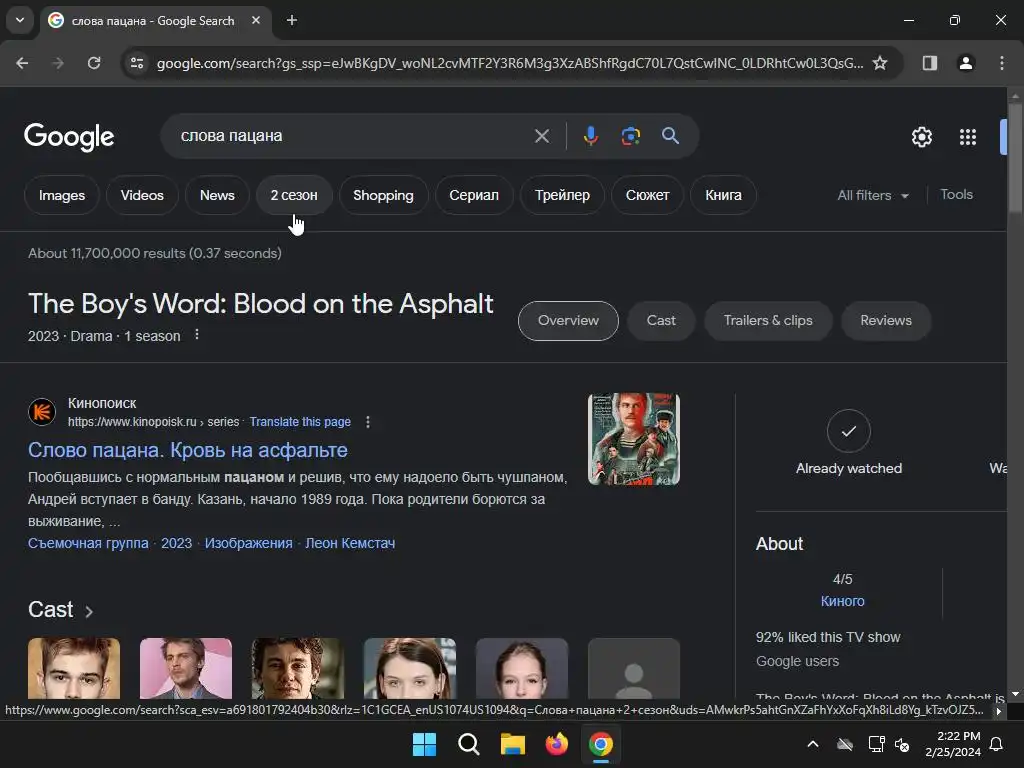
Task: Open three-dot menu next to Kinopoisk result
Action: (368, 422)
